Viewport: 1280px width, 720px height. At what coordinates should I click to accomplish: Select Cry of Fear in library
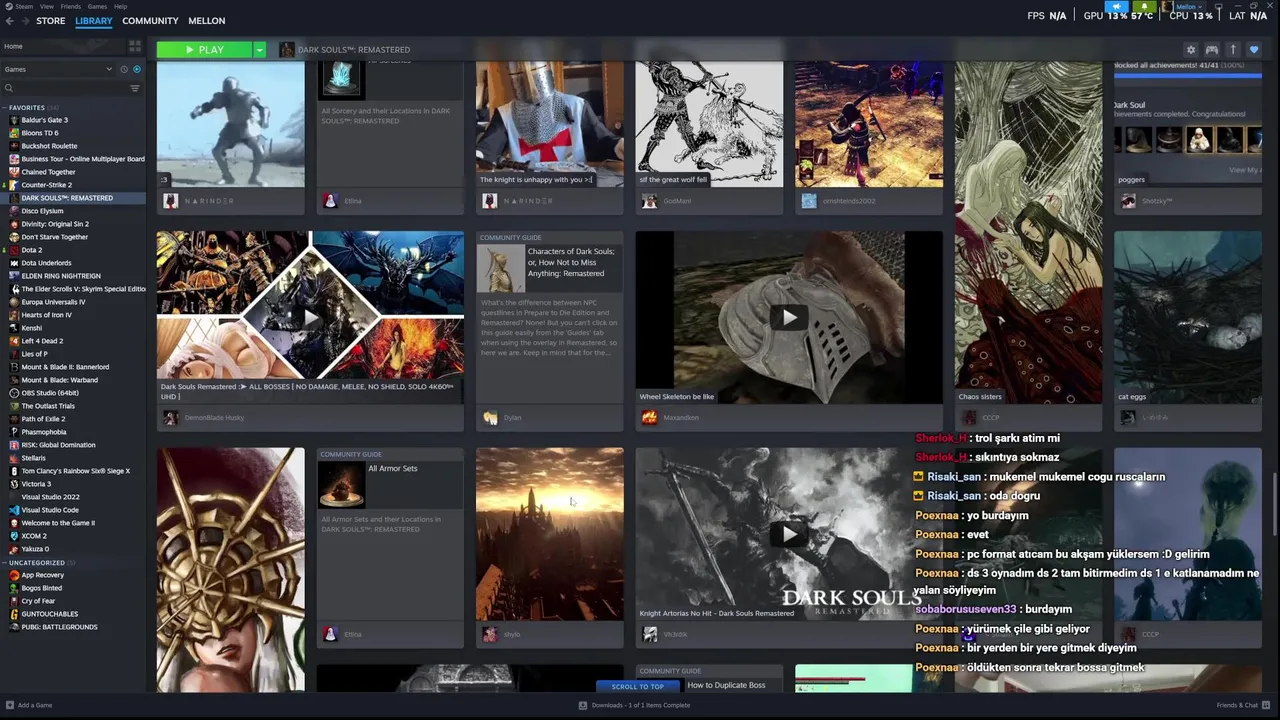point(38,601)
